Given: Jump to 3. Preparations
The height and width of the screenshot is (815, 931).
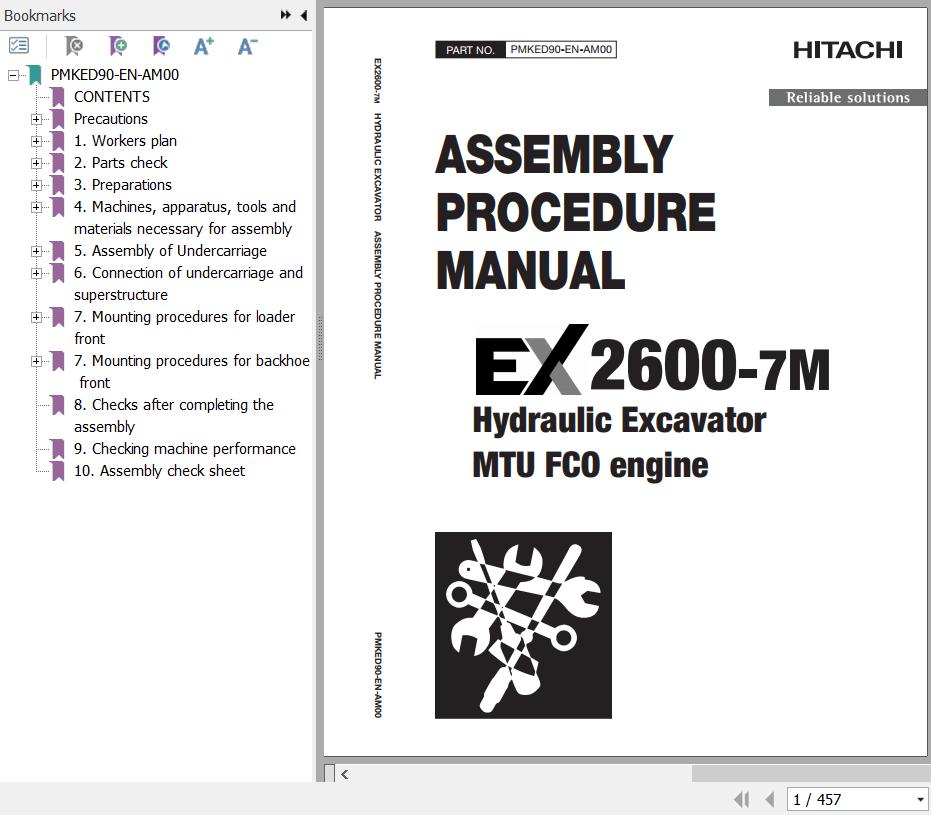Looking at the screenshot, I should (123, 185).
